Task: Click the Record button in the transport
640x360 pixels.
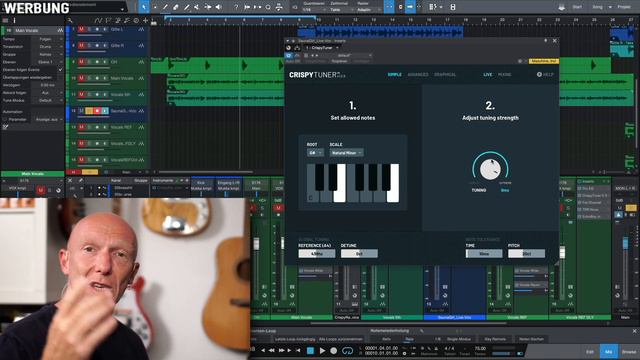Action: 333,350
